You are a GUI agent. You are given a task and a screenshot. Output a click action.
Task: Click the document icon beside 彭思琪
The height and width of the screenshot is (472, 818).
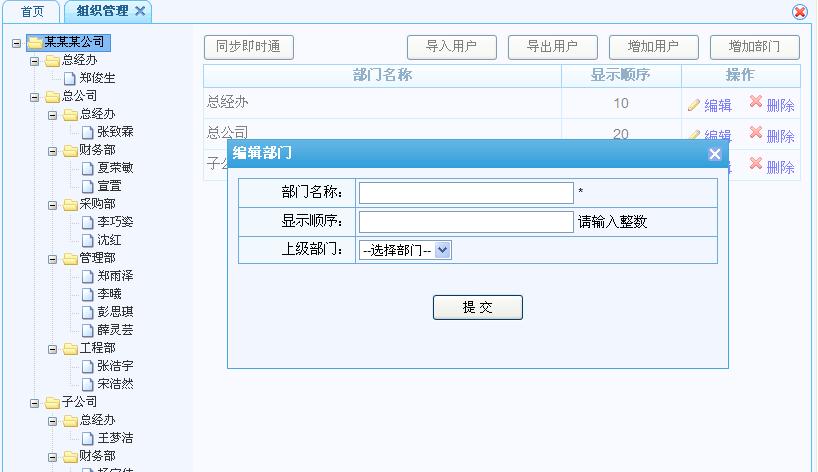click(88, 312)
